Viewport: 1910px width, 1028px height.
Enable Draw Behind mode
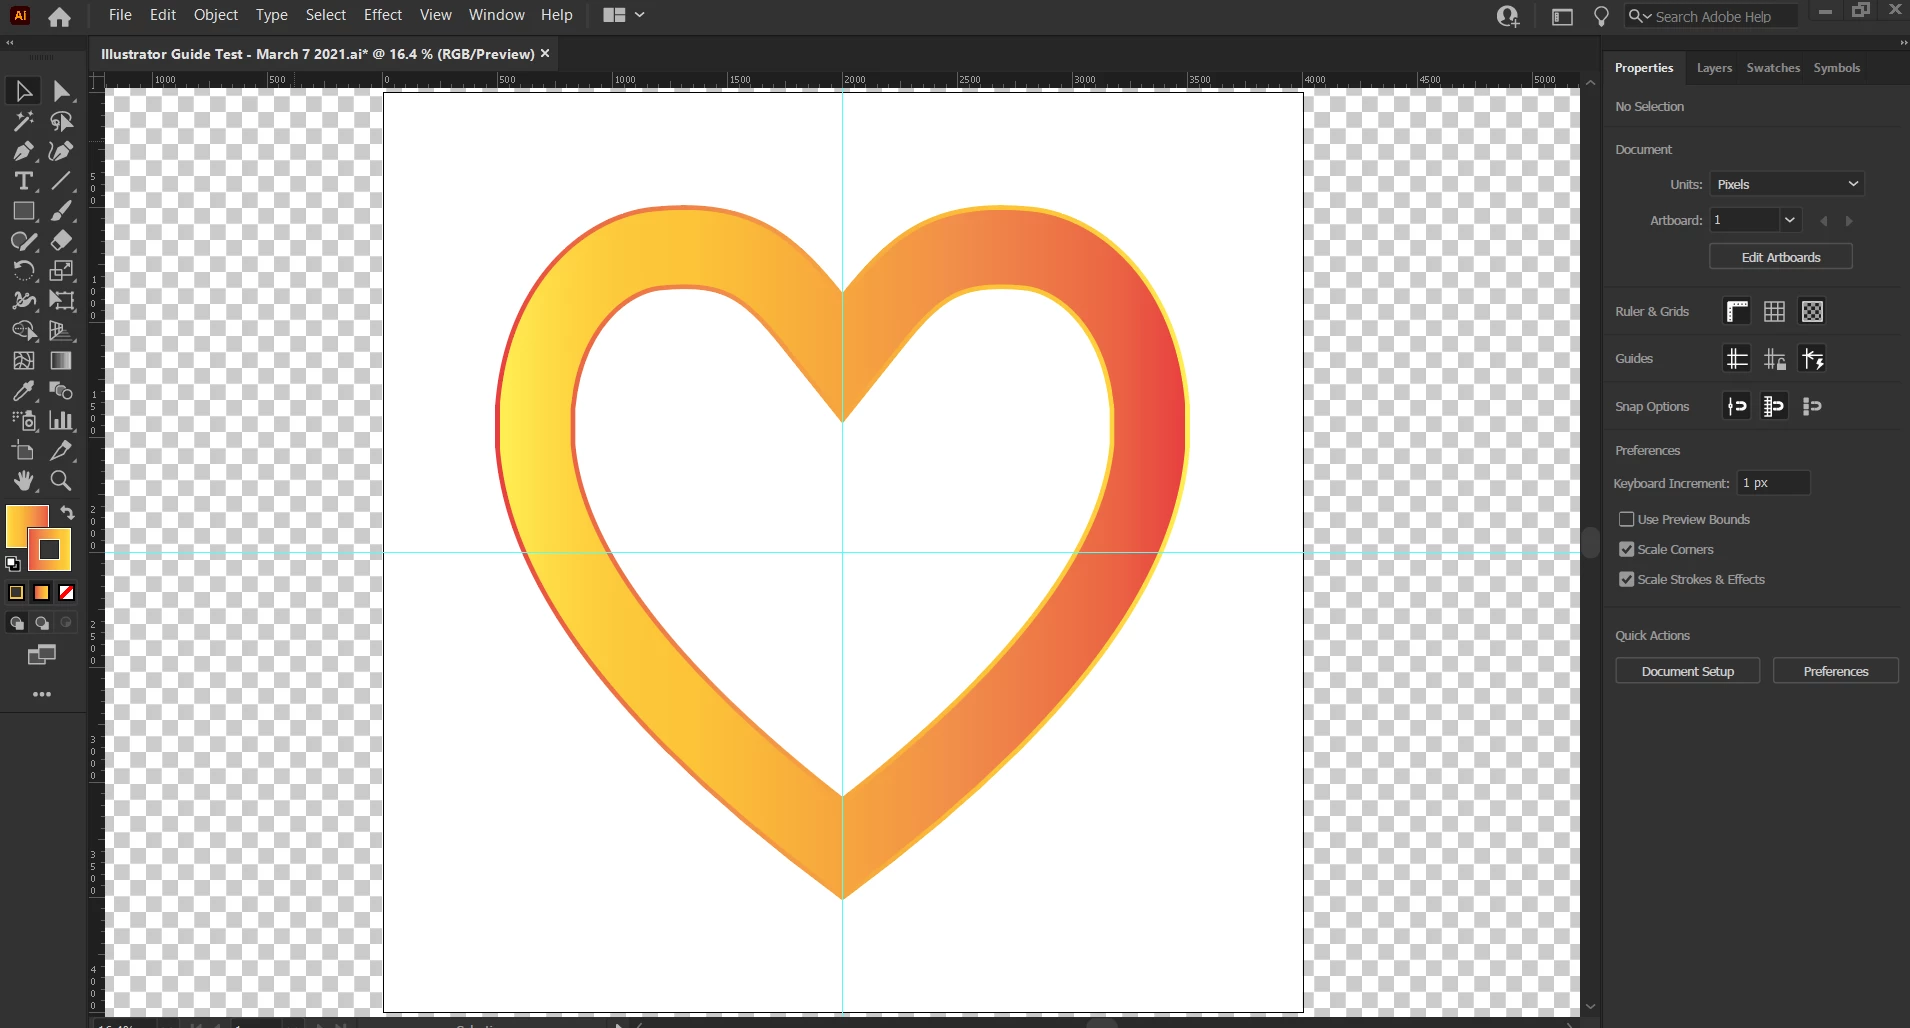pos(42,623)
